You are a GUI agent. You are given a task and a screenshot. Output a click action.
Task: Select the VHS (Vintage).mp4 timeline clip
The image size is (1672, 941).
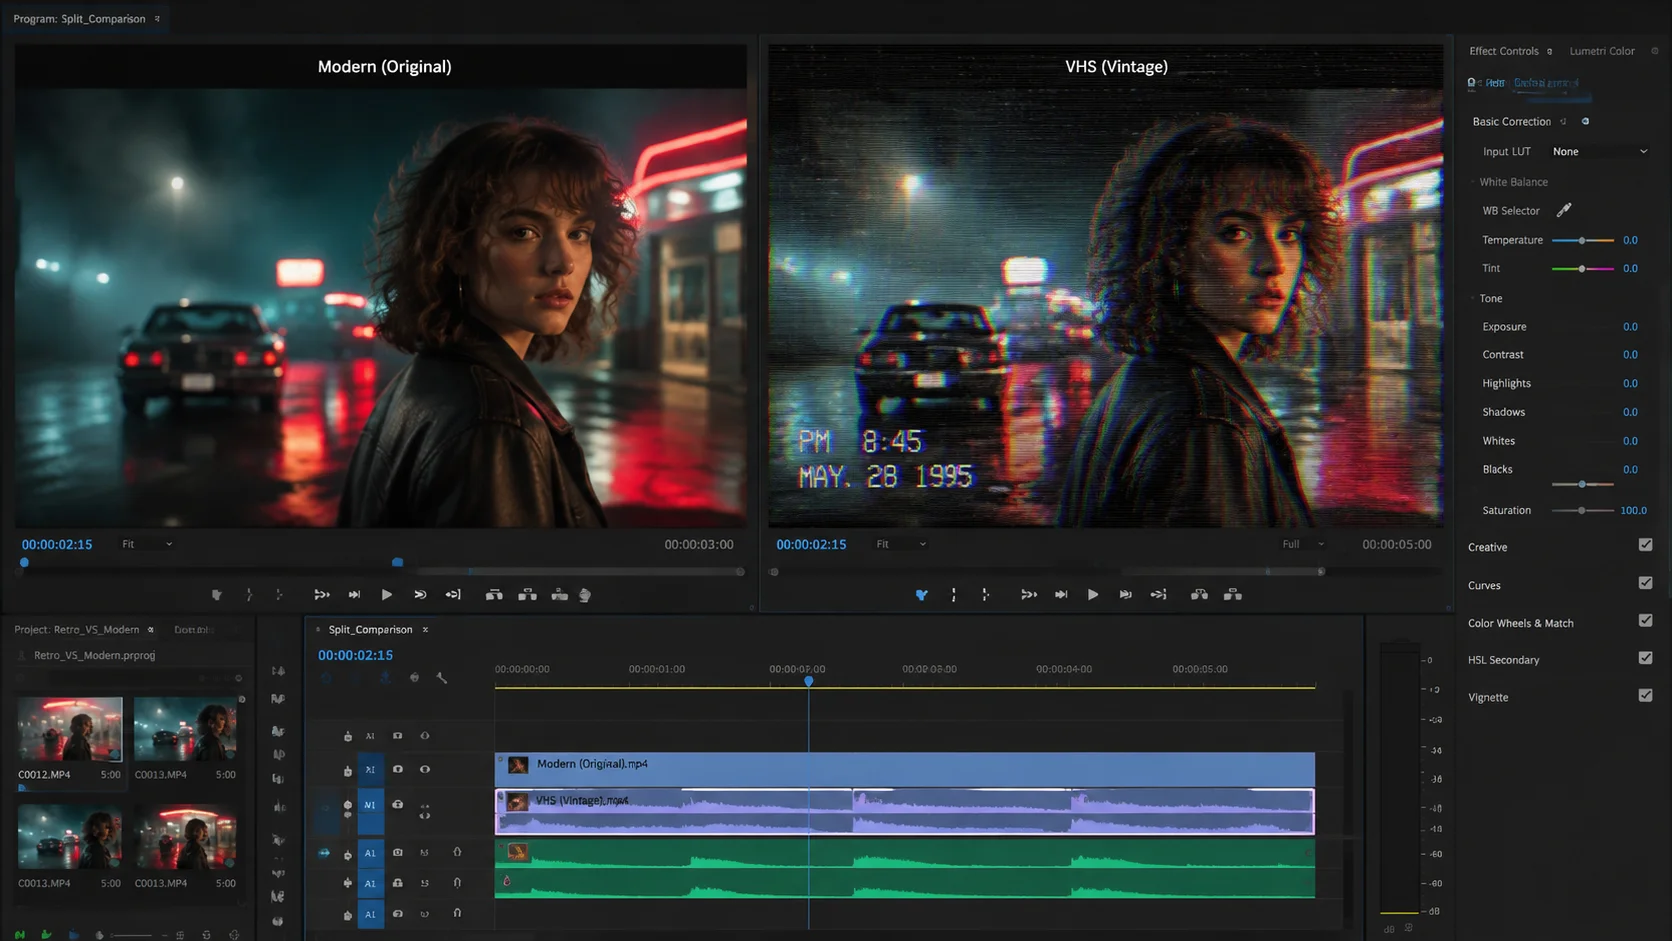[905, 811]
